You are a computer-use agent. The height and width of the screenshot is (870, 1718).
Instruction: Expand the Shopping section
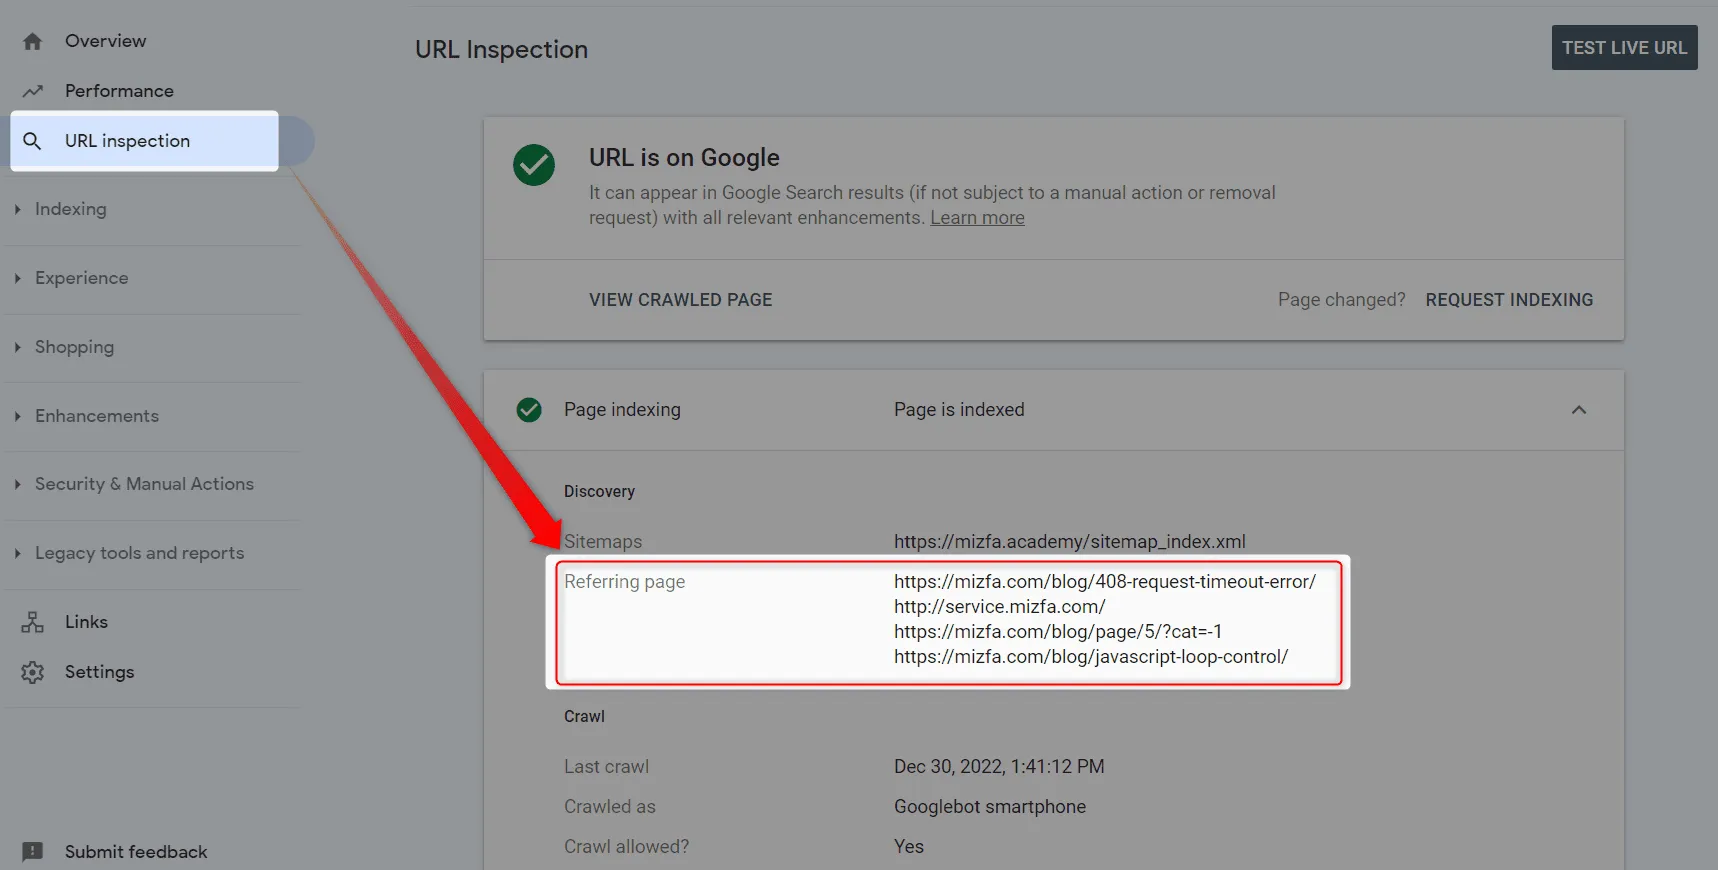pyautogui.click(x=65, y=347)
